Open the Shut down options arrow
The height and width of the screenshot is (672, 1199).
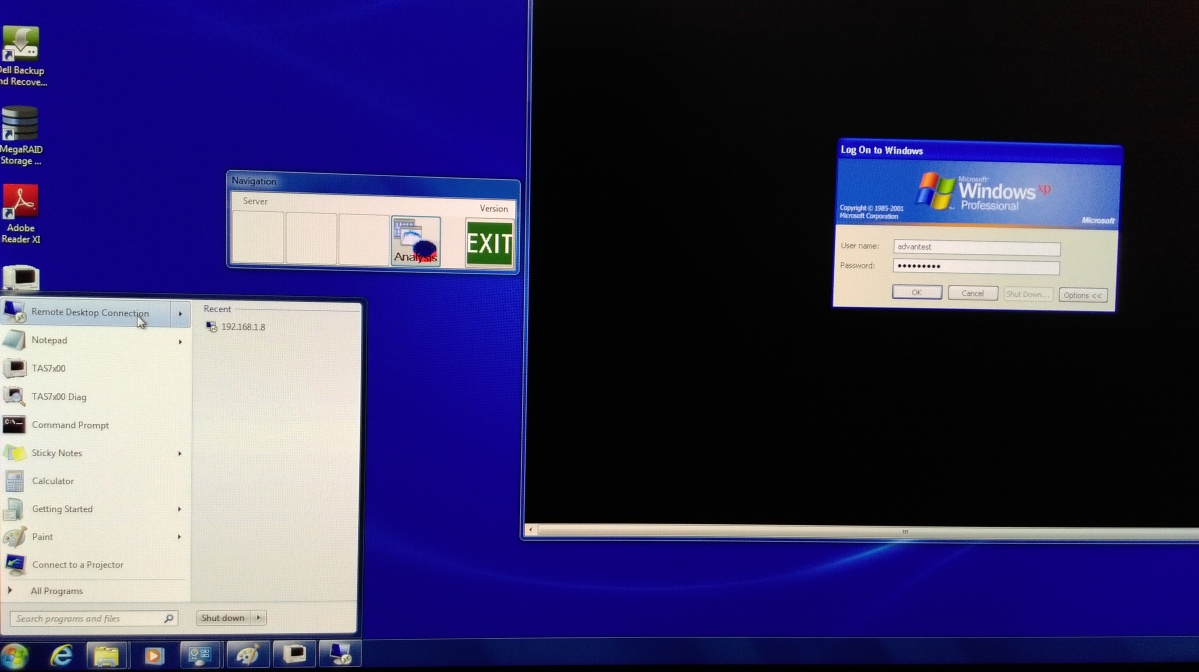click(259, 618)
